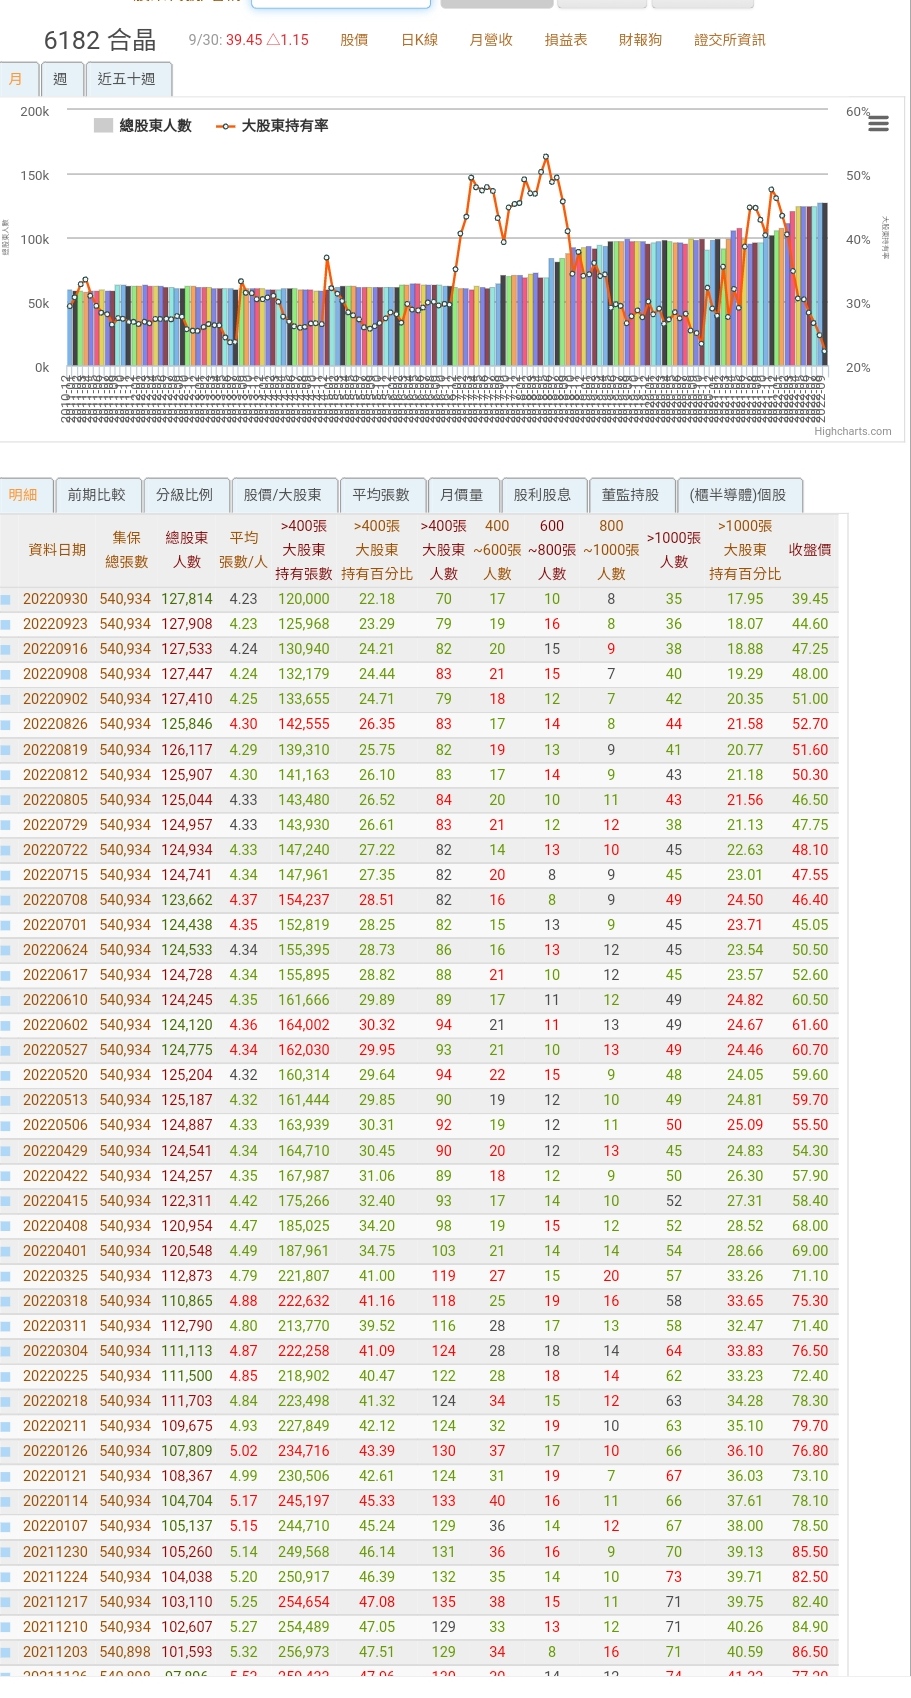This screenshot has width=911, height=1698.
Task: Switch the chart to the 週 view
Action: (x=60, y=79)
